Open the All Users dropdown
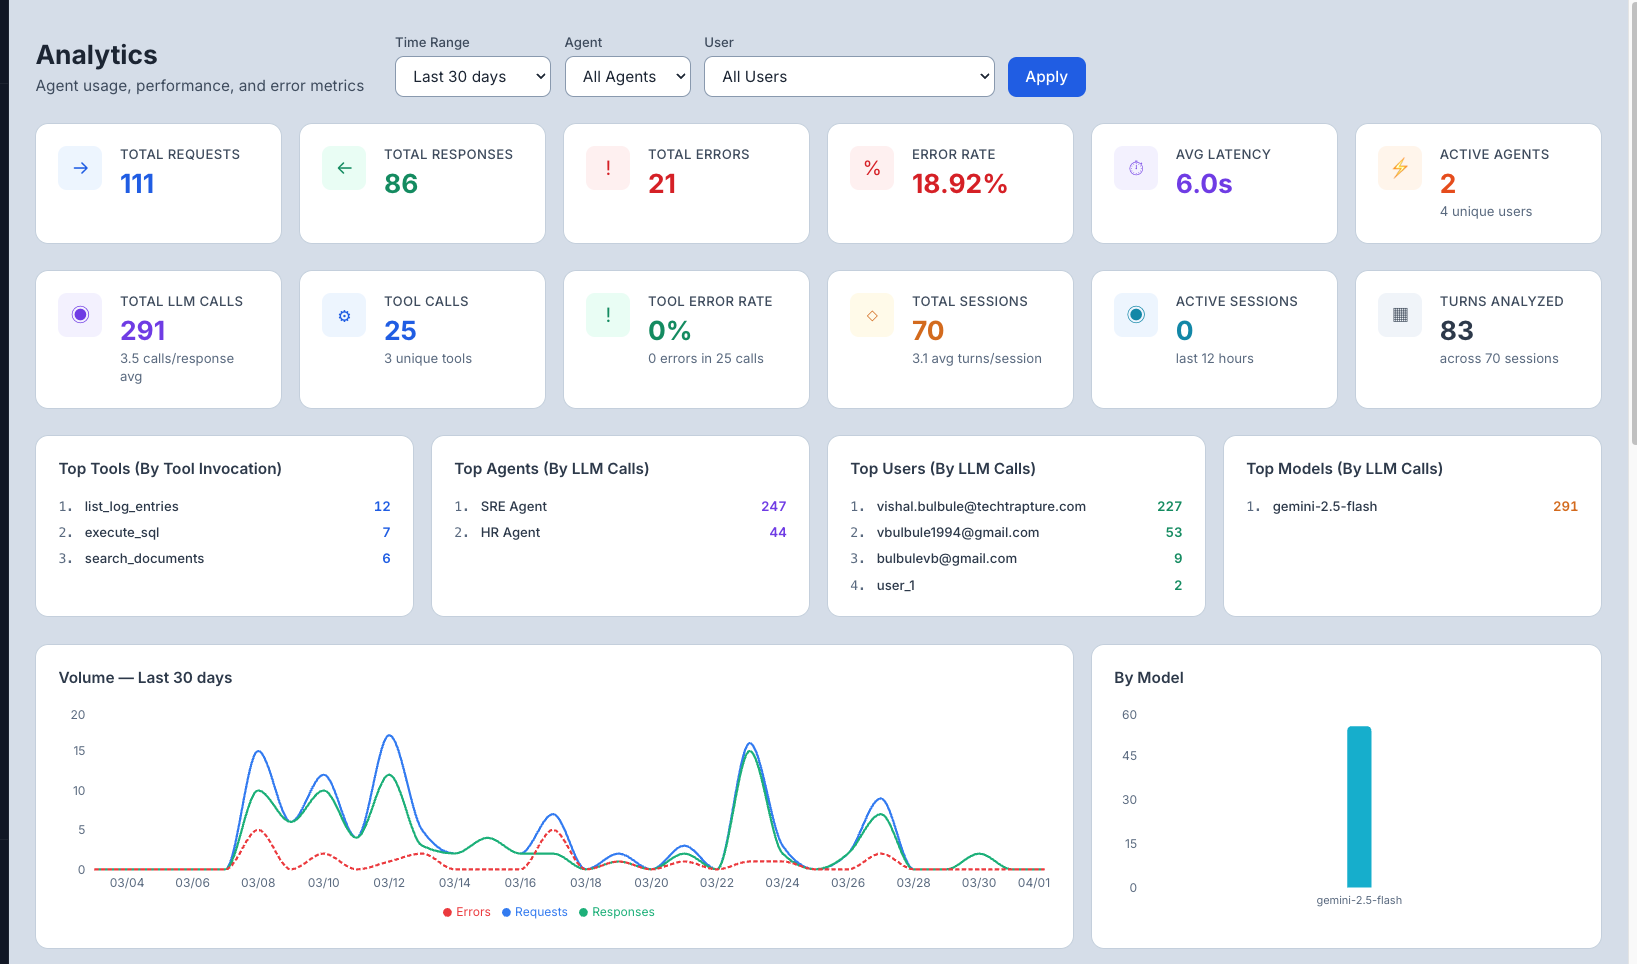Screen dimensions: 1637x964 848,76
